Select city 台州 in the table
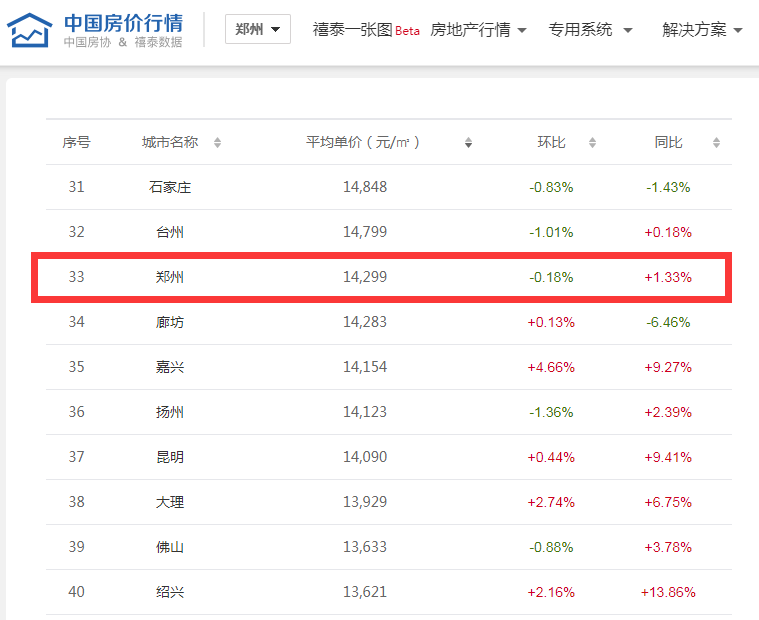759x620 pixels. pyautogui.click(x=170, y=232)
